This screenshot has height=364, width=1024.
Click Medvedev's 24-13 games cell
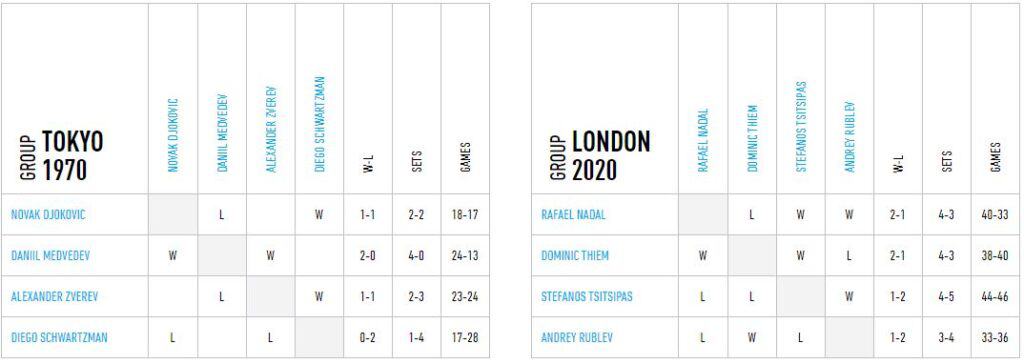tap(465, 256)
